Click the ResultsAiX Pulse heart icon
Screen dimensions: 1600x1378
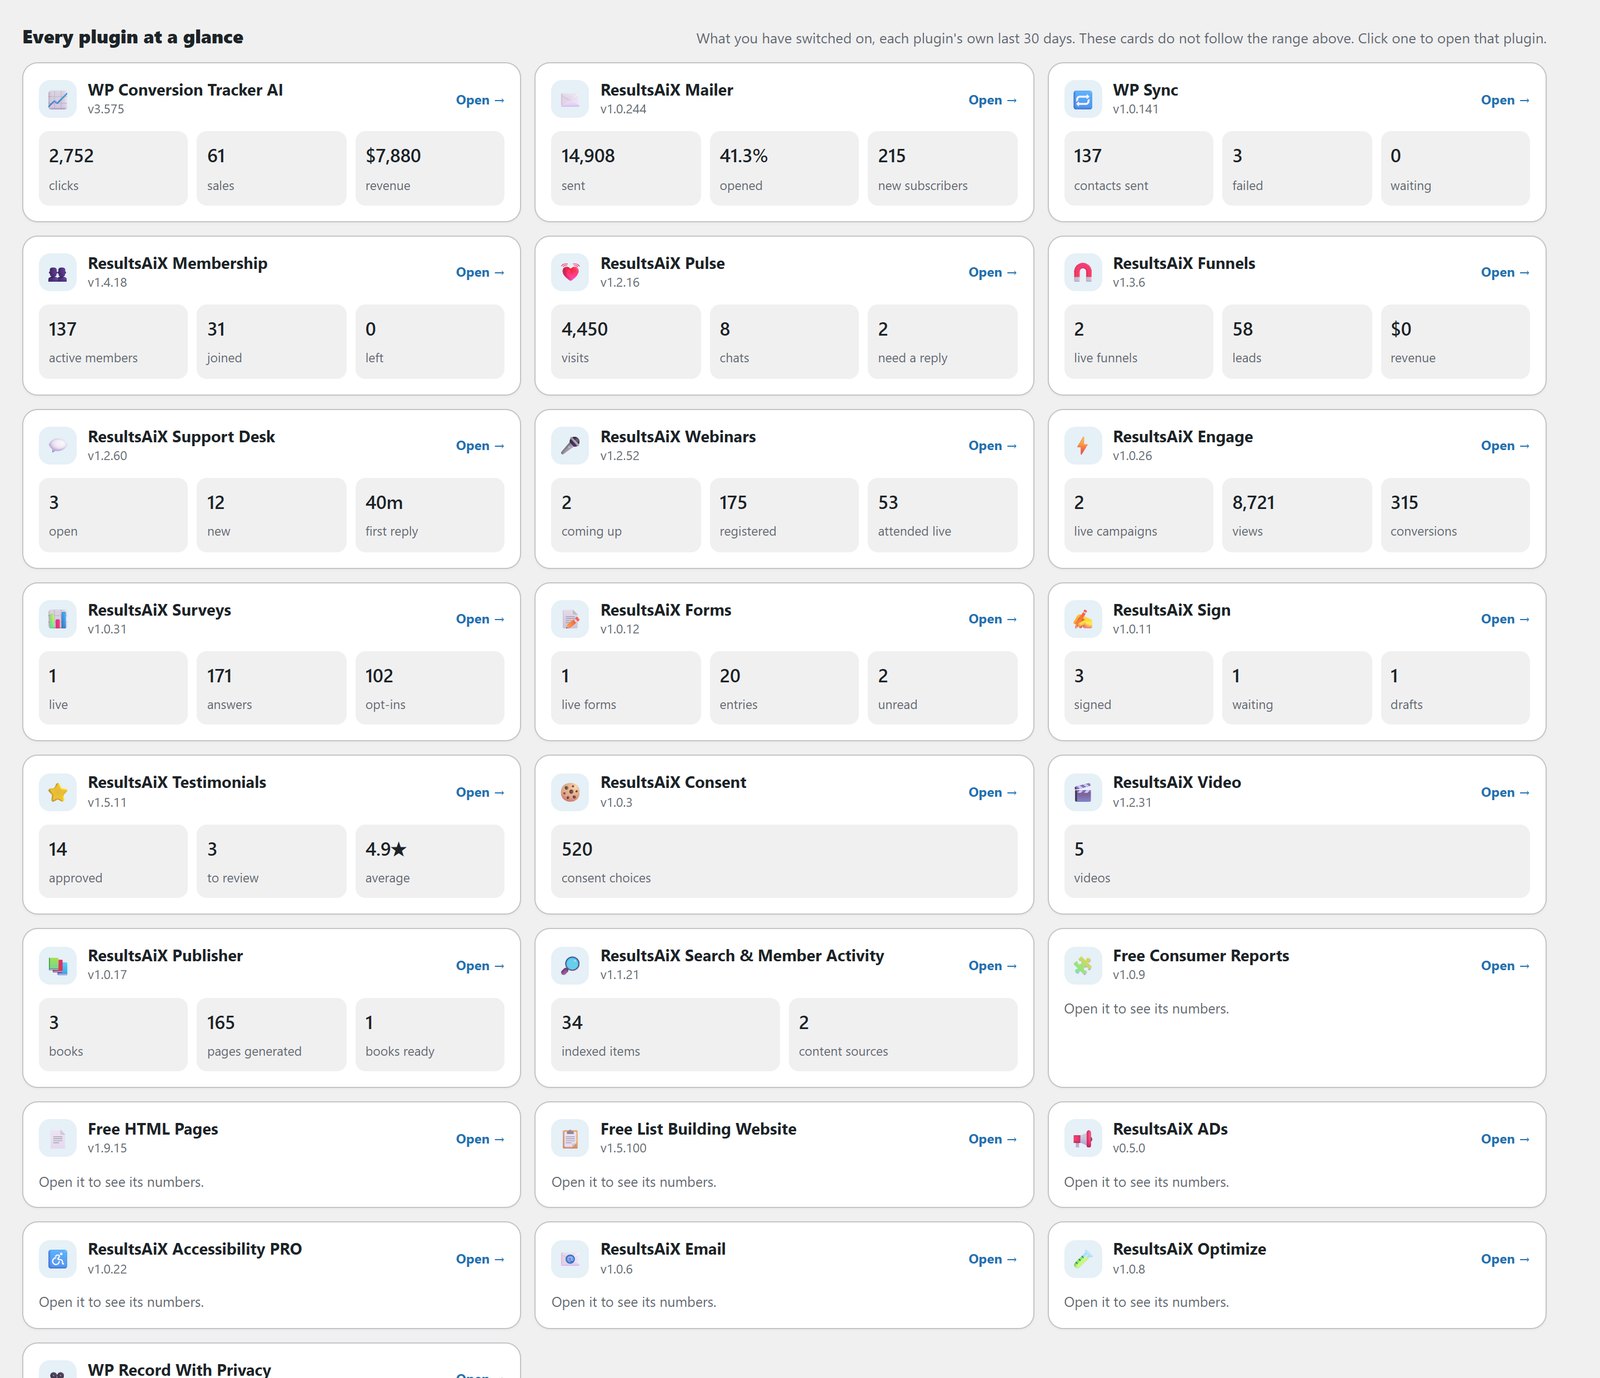click(x=570, y=272)
